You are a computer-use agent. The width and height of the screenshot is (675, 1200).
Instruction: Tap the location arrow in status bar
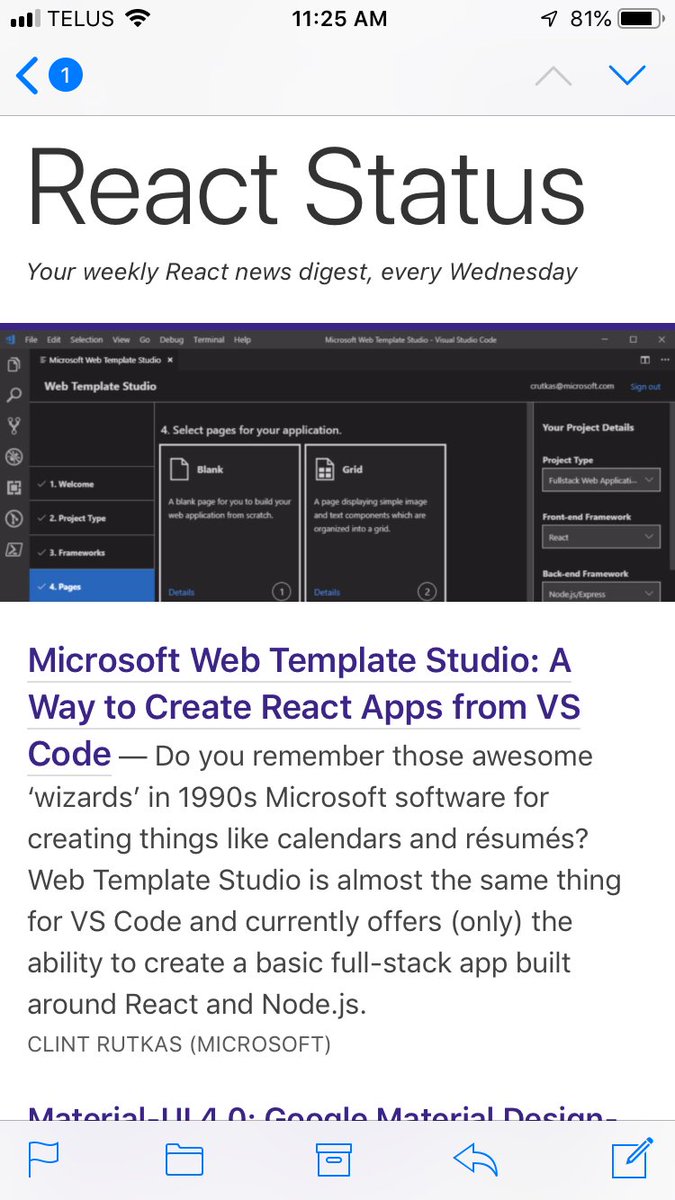[x=550, y=19]
